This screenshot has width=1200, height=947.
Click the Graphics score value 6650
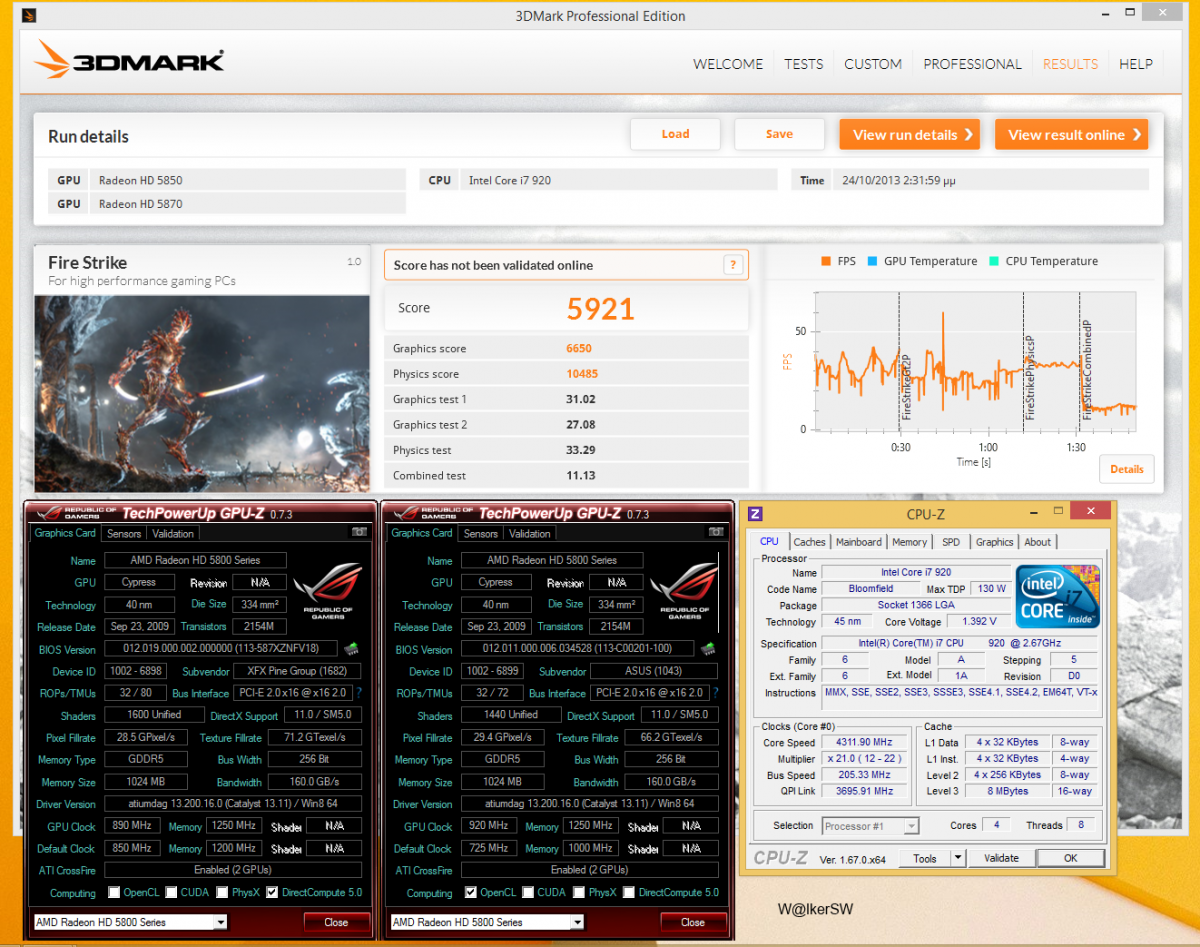tap(581, 348)
